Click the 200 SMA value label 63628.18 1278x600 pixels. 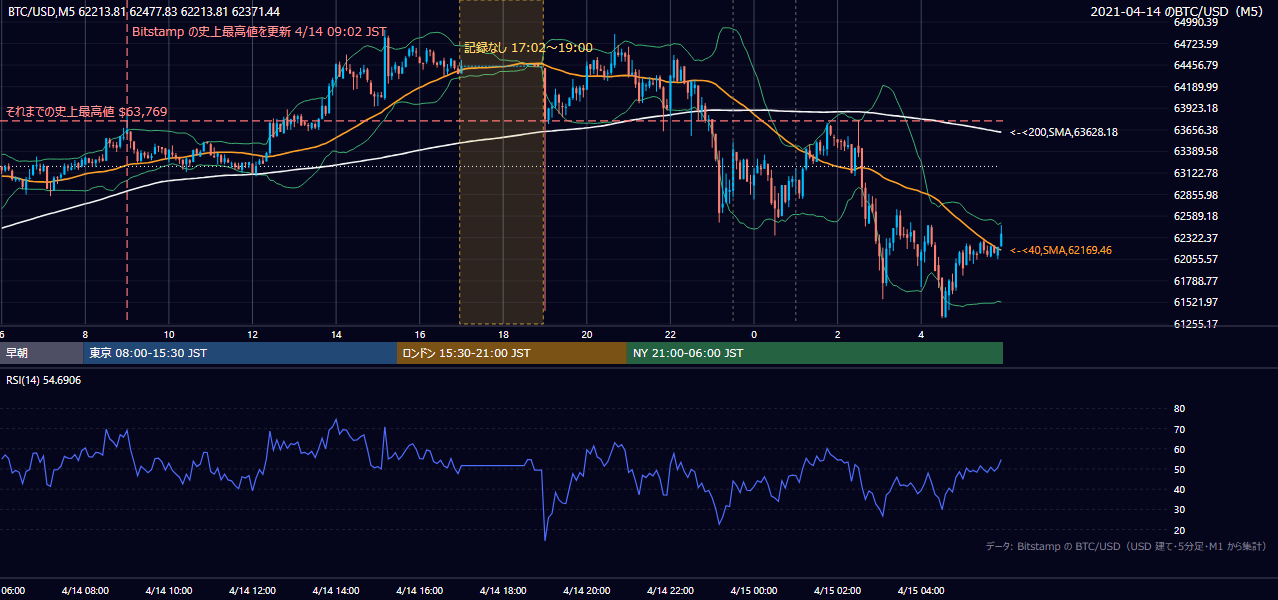click(x=1063, y=131)
